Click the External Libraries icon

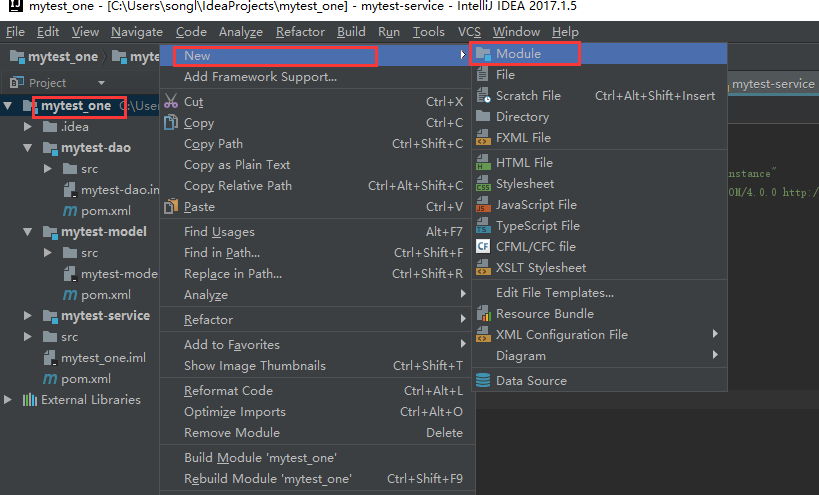30,400
